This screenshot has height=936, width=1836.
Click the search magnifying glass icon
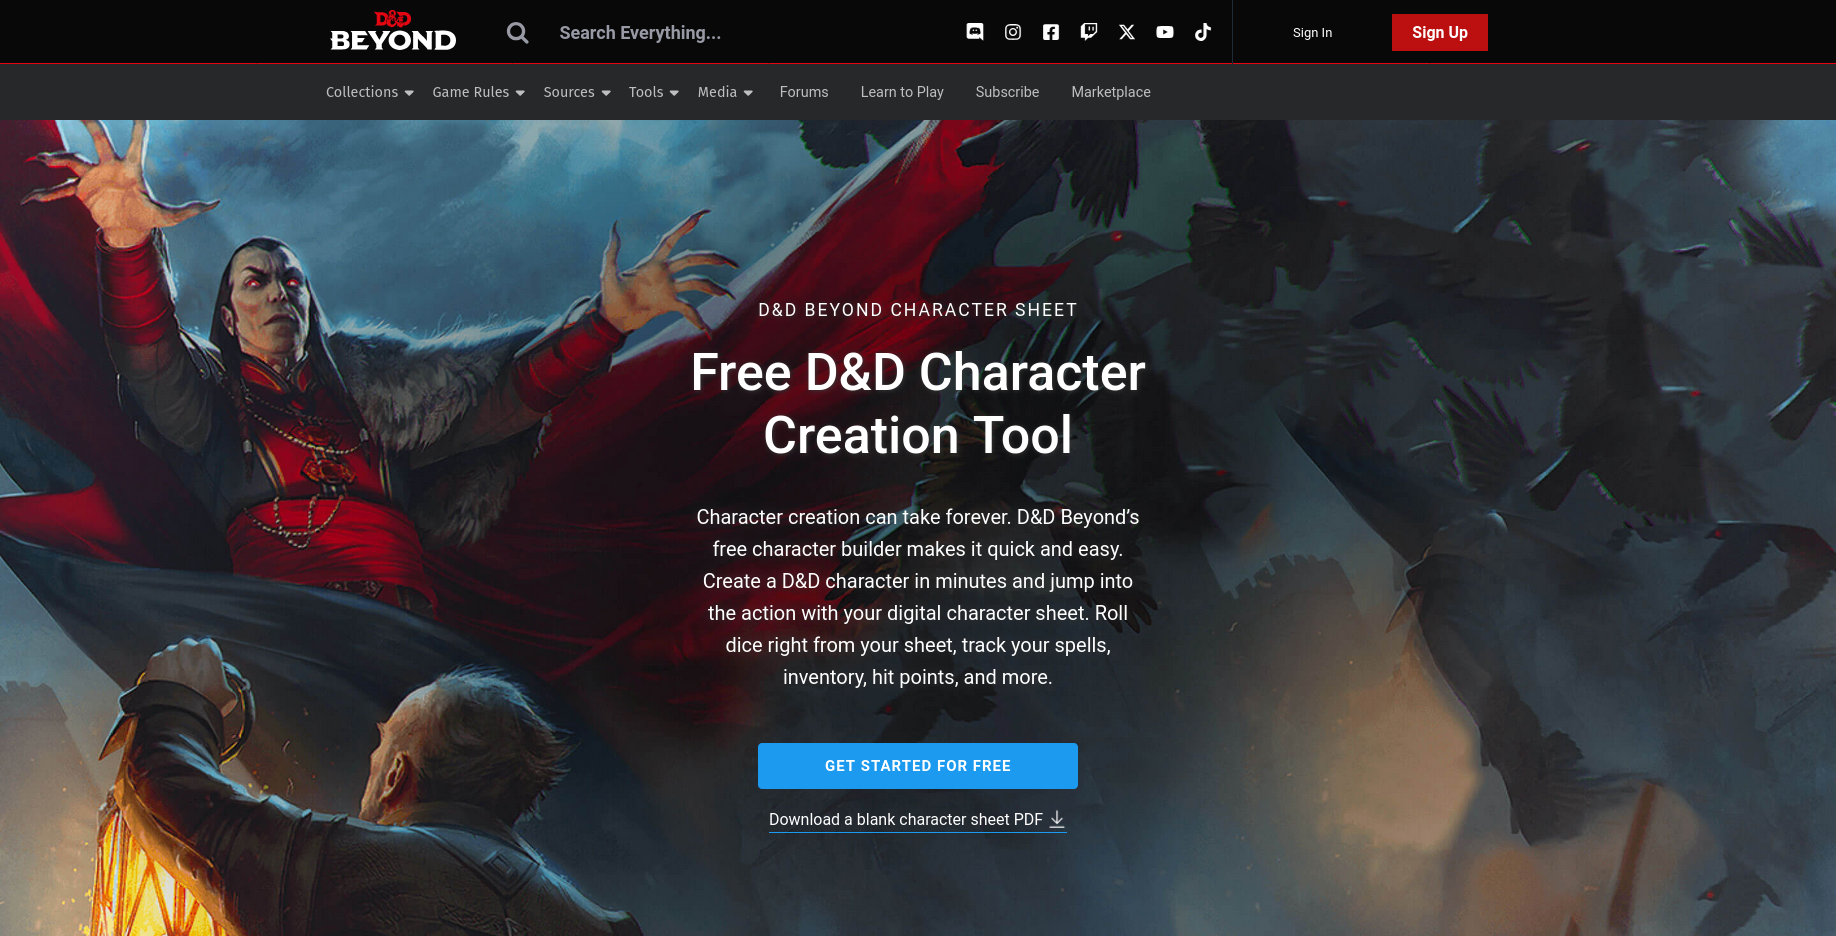[x=517, y=33]
